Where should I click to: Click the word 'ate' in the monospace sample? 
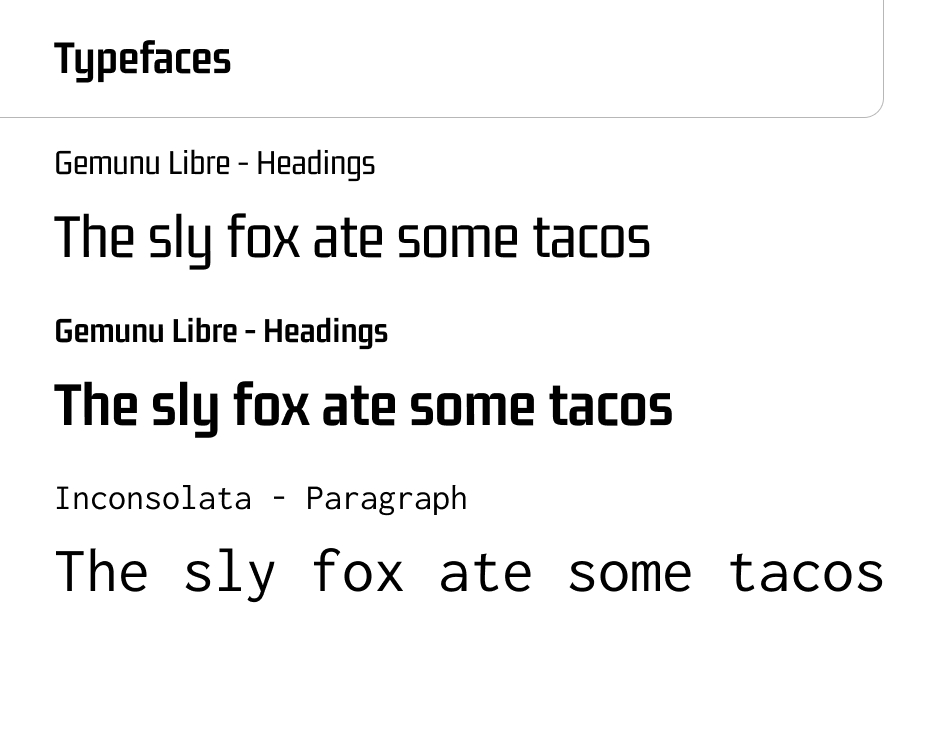tap(485, 573)
